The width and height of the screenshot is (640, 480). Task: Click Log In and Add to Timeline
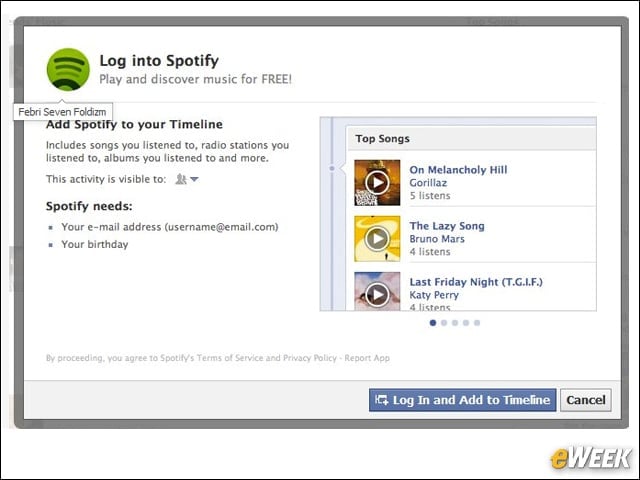(462, 400)
